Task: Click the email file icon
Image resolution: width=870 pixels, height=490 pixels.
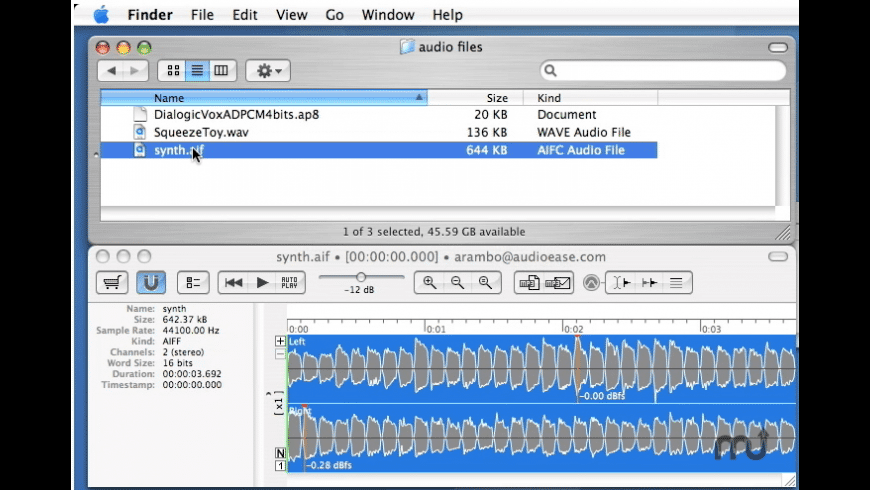Action: point(559,283)
